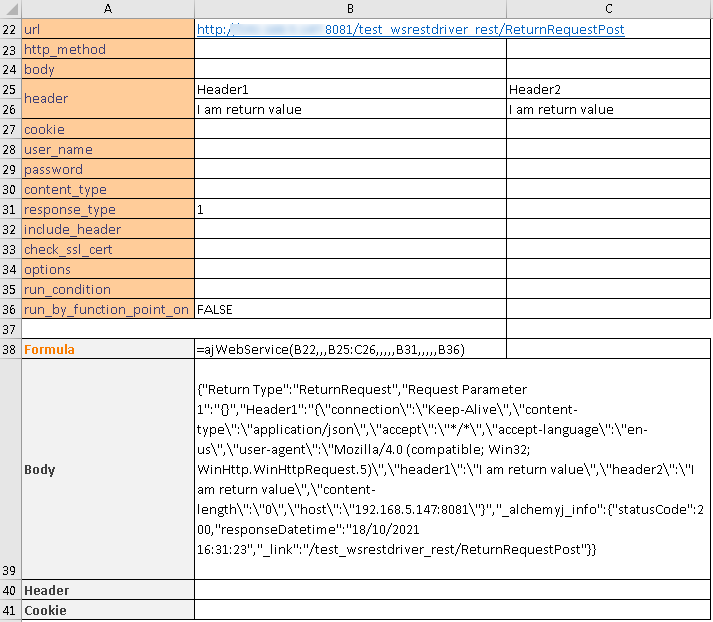
Task: Select the FALSE value cell
Action: (350, 310)
